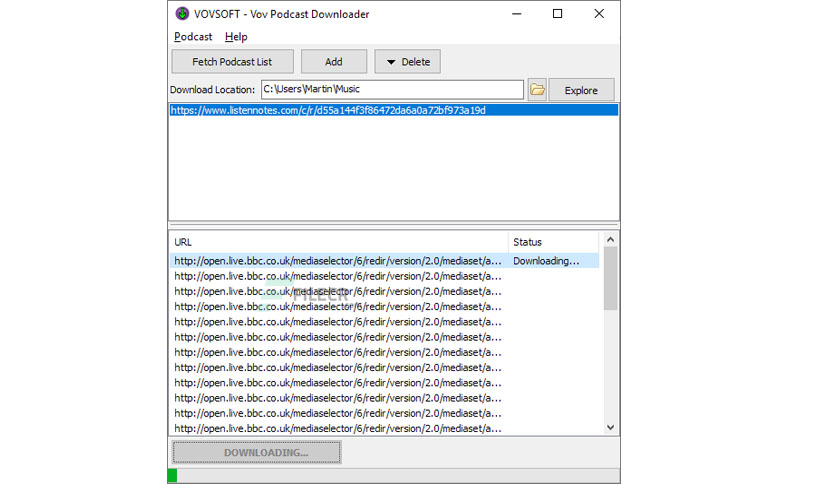The image size is (836, 484).
Task: Close the Vov Podcast Downloader window
Action: pyautogui.click(x=599, y=14)
